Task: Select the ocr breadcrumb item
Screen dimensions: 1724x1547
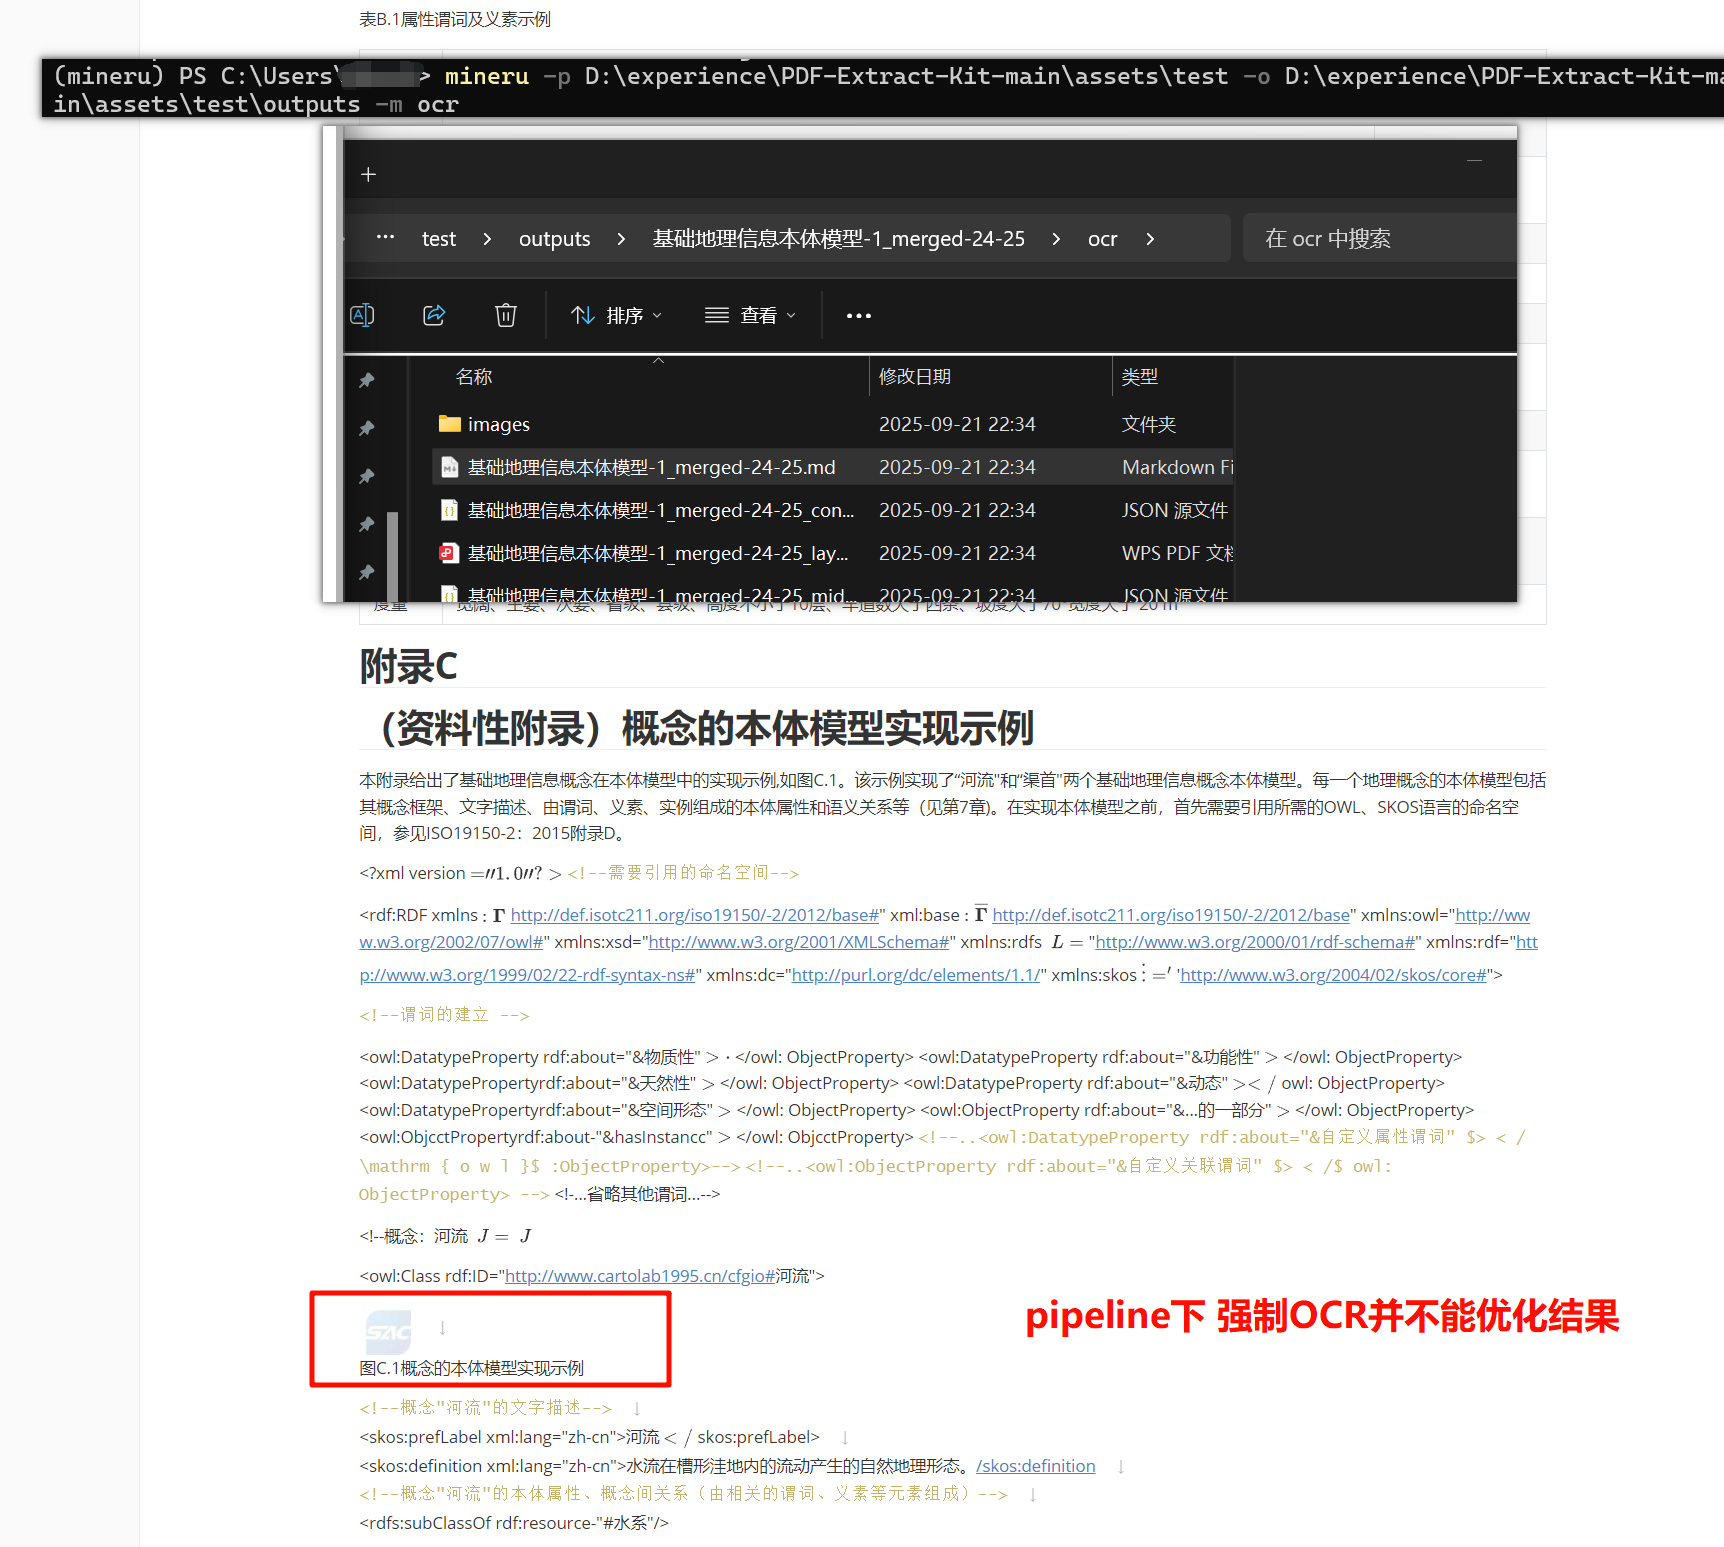Action: (x=1102, y=238)
